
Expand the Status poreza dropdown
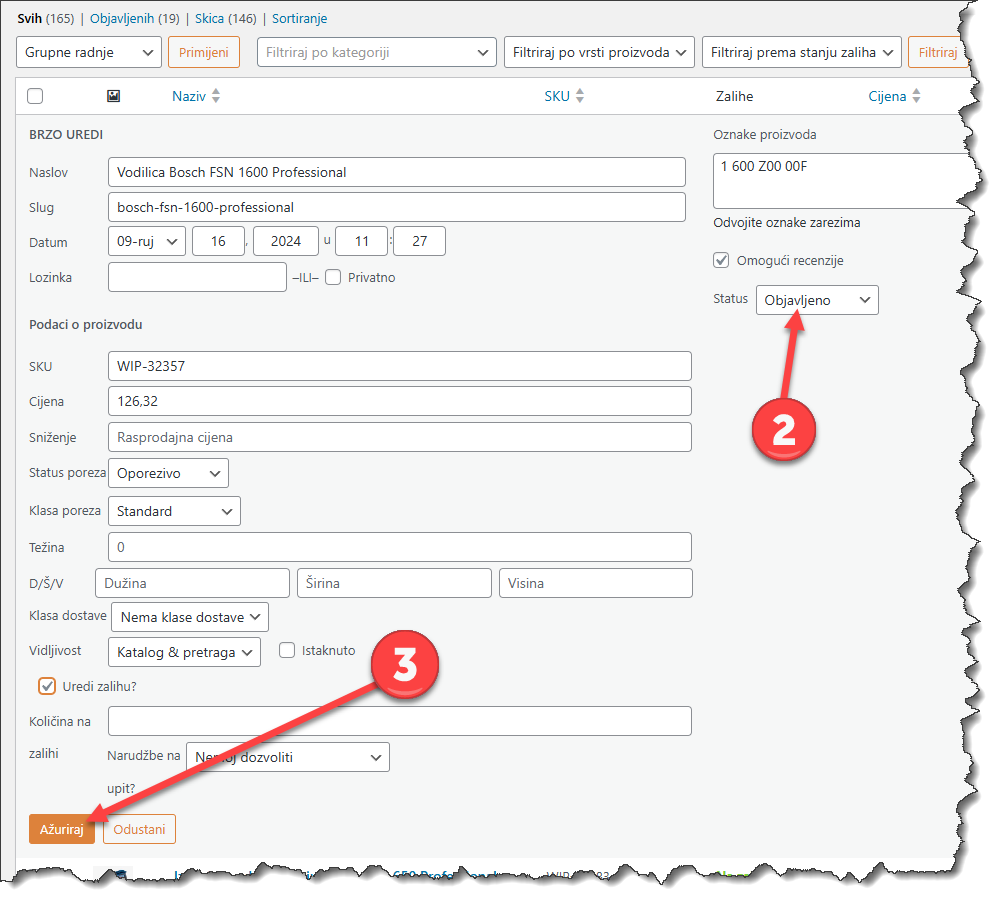tap(168, 473)
